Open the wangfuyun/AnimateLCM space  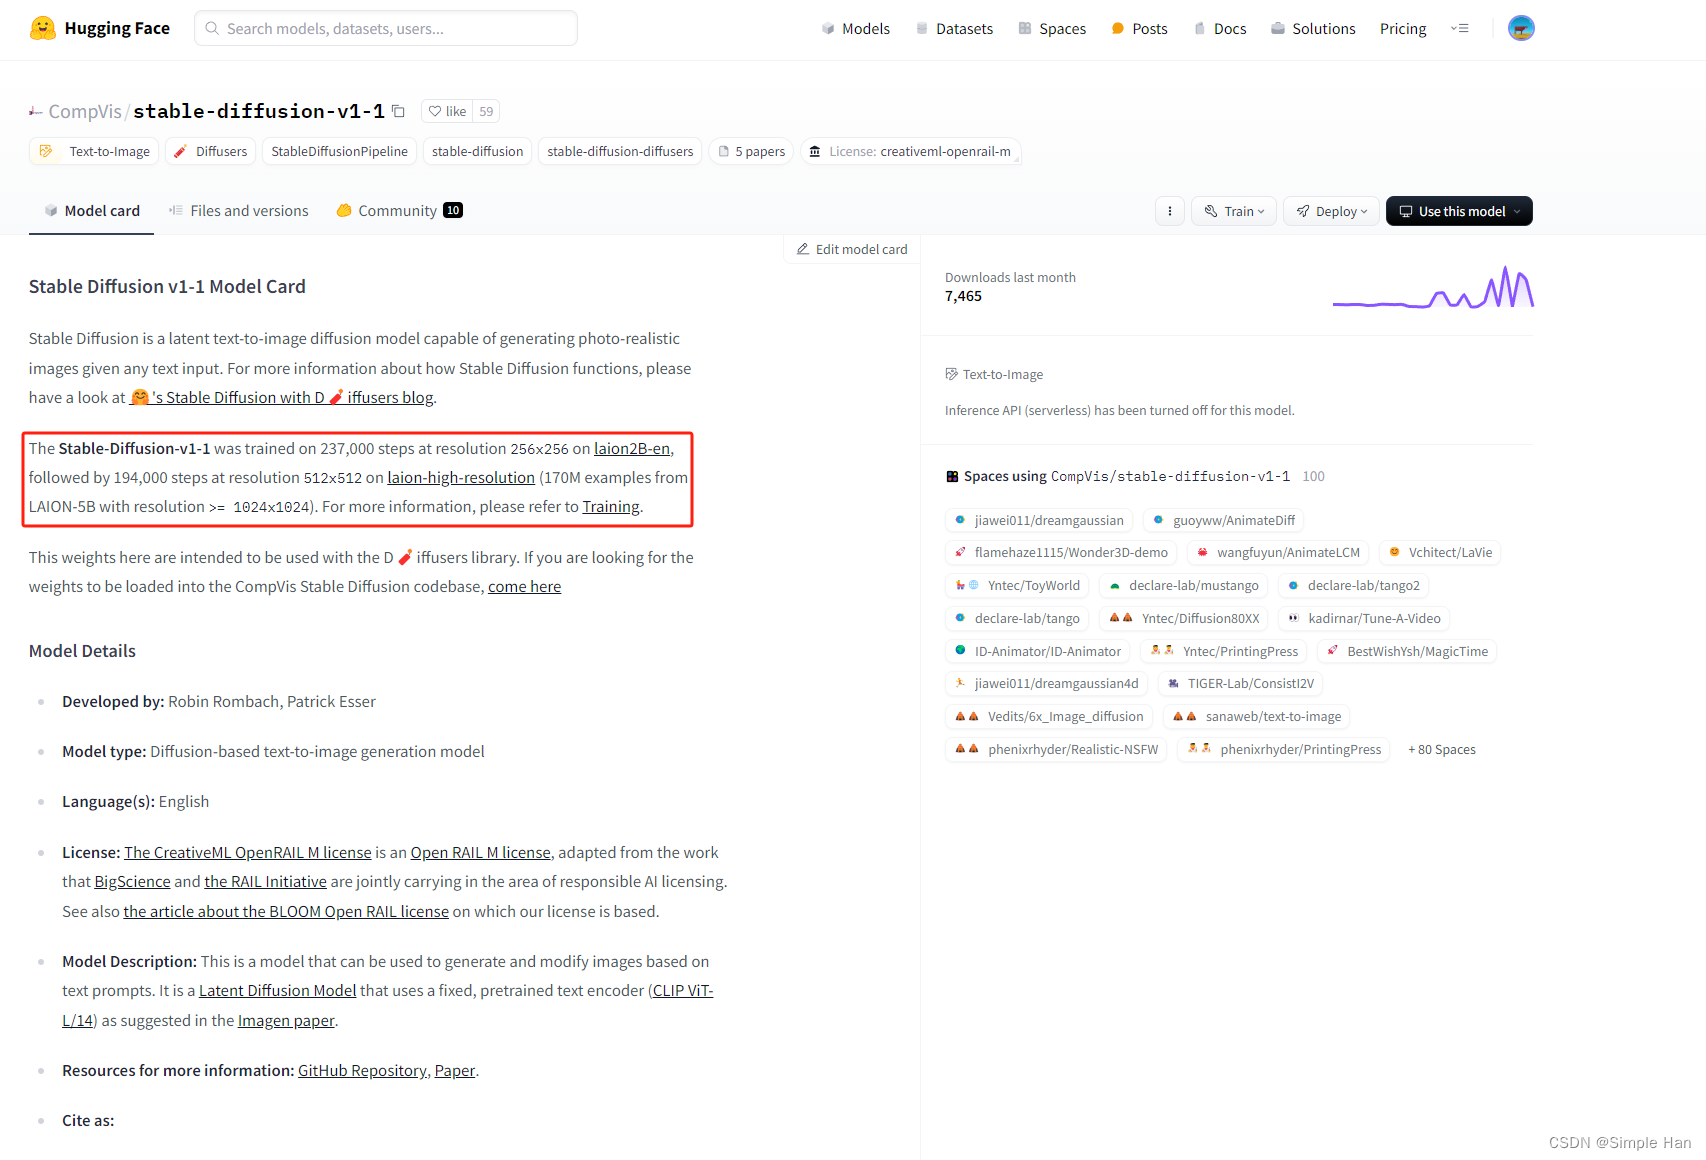[x=1278, y=552]
